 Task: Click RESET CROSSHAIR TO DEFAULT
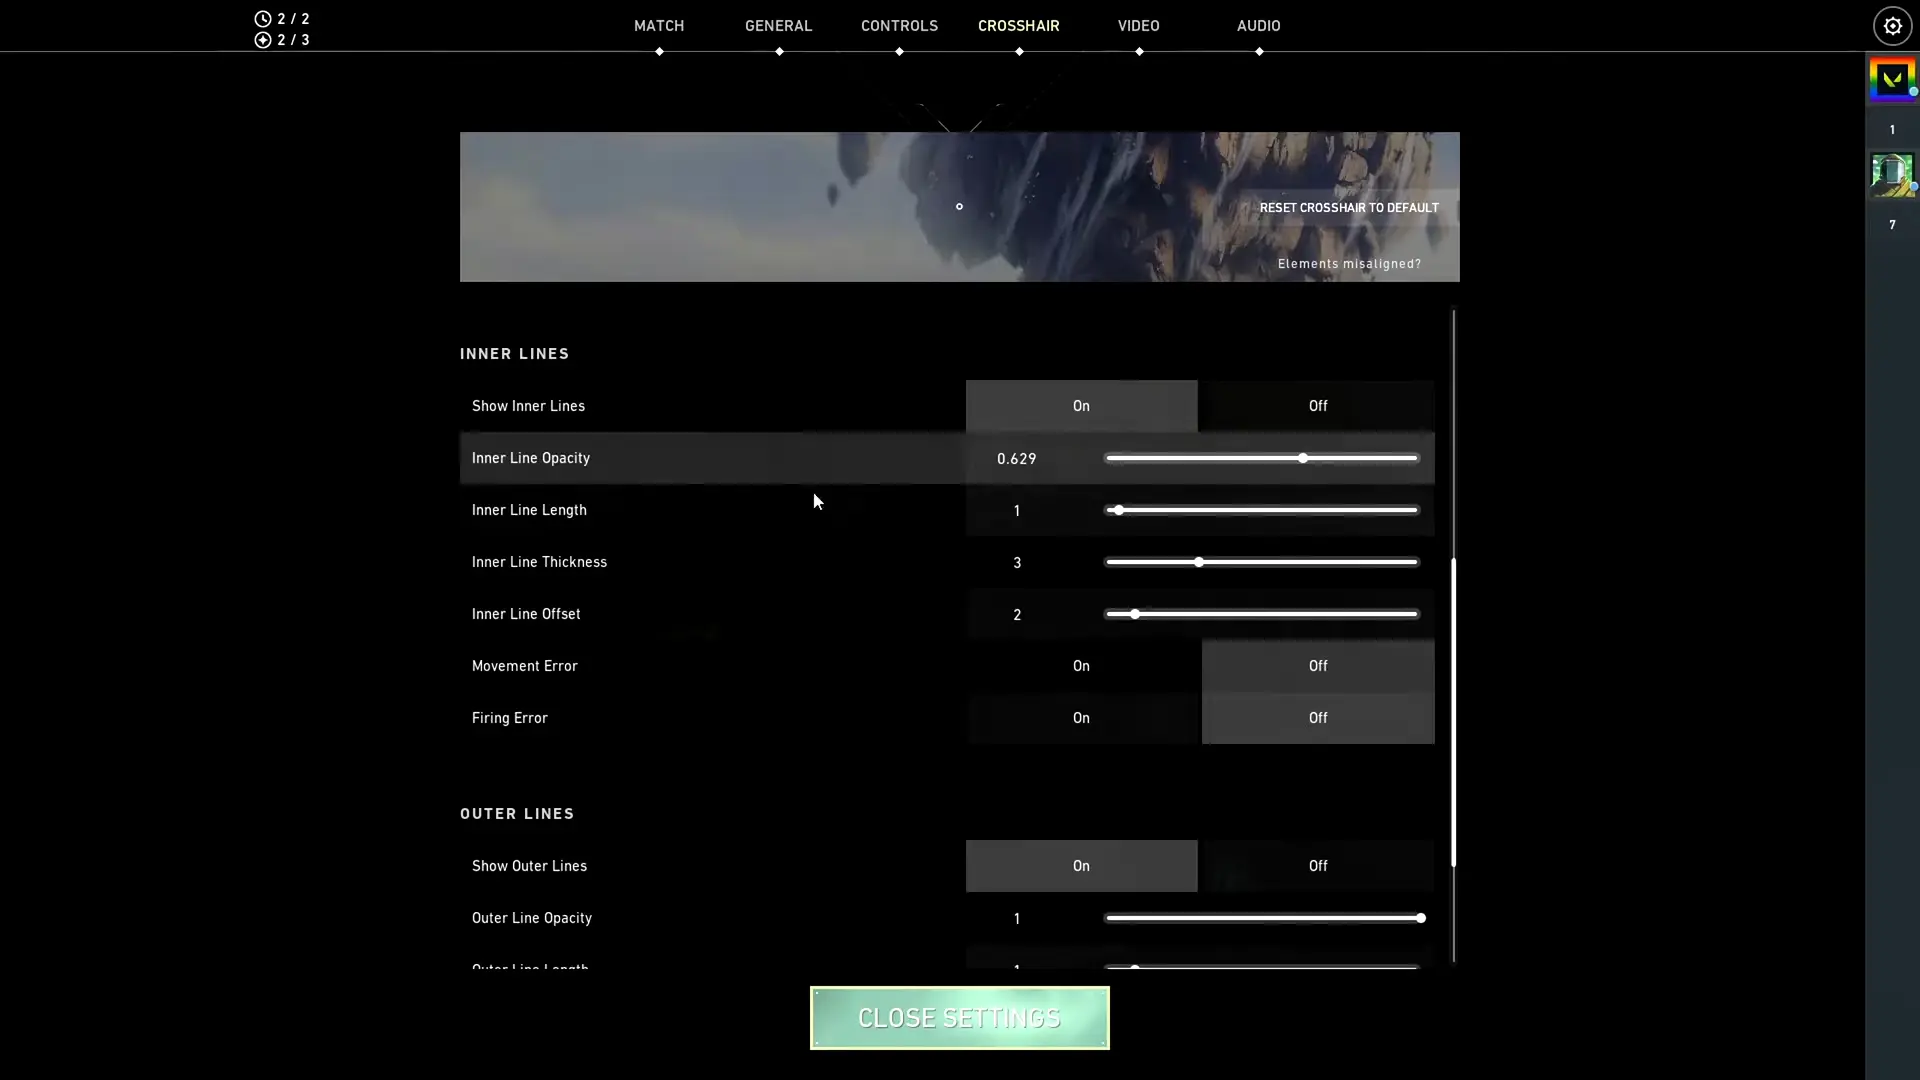point(1349,207)
